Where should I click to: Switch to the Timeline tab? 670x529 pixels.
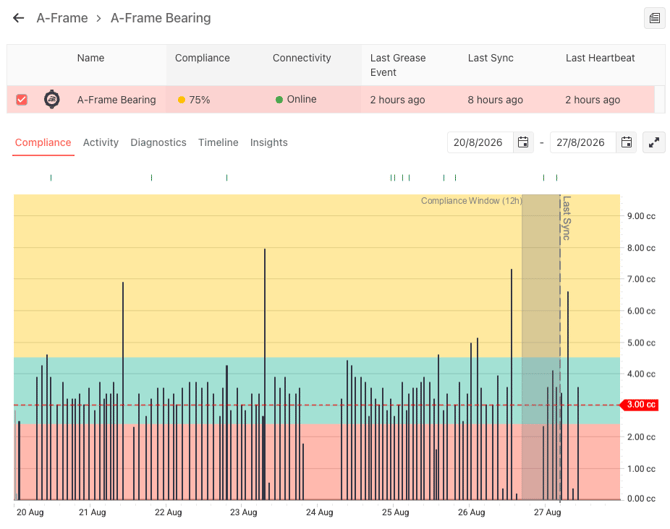[218, 142]
